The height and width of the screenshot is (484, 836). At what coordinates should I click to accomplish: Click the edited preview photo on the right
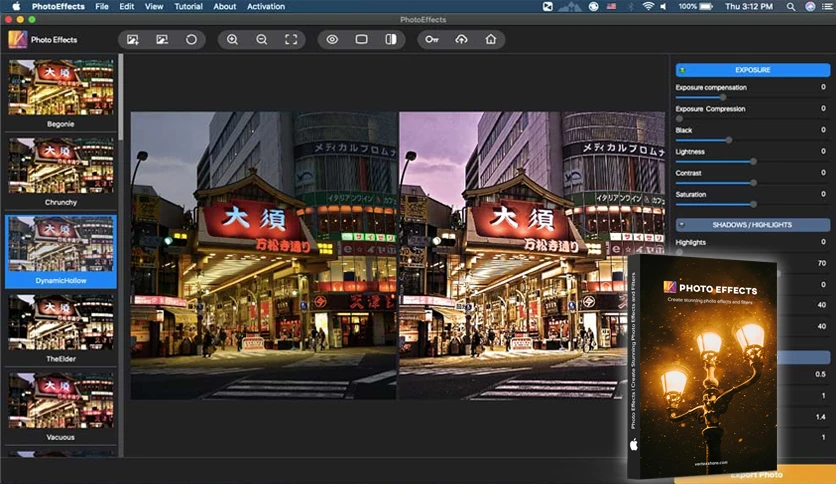click(532, 255)
